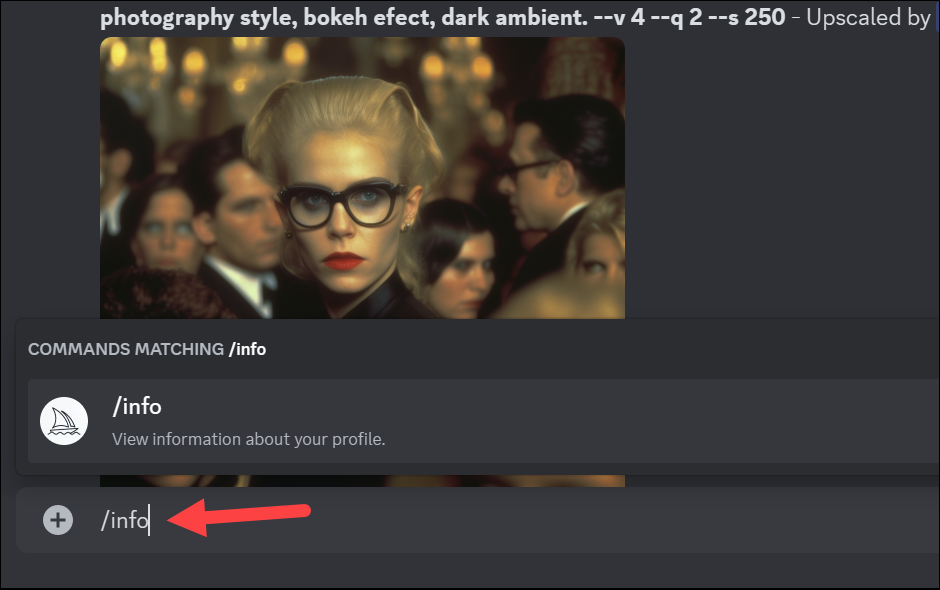Click the "Upscaled by" text

pos(868,17)
